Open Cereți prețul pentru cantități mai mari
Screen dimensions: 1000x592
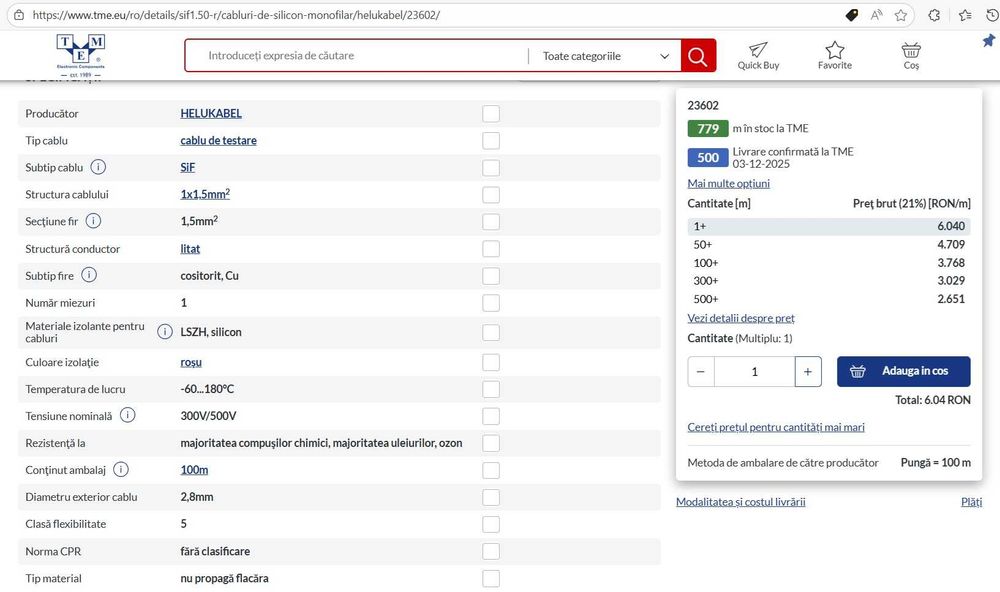click(x=776, y=427)
